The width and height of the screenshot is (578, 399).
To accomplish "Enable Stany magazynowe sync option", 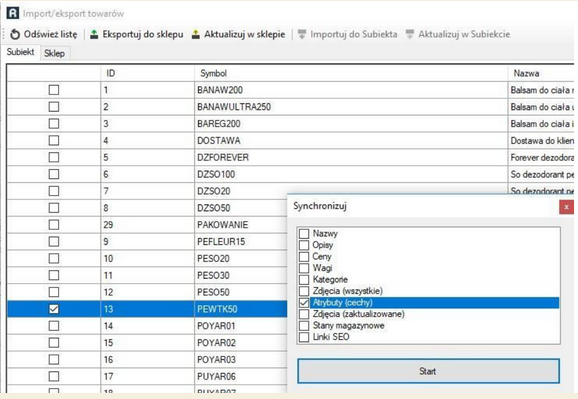I will click(304, 325).
